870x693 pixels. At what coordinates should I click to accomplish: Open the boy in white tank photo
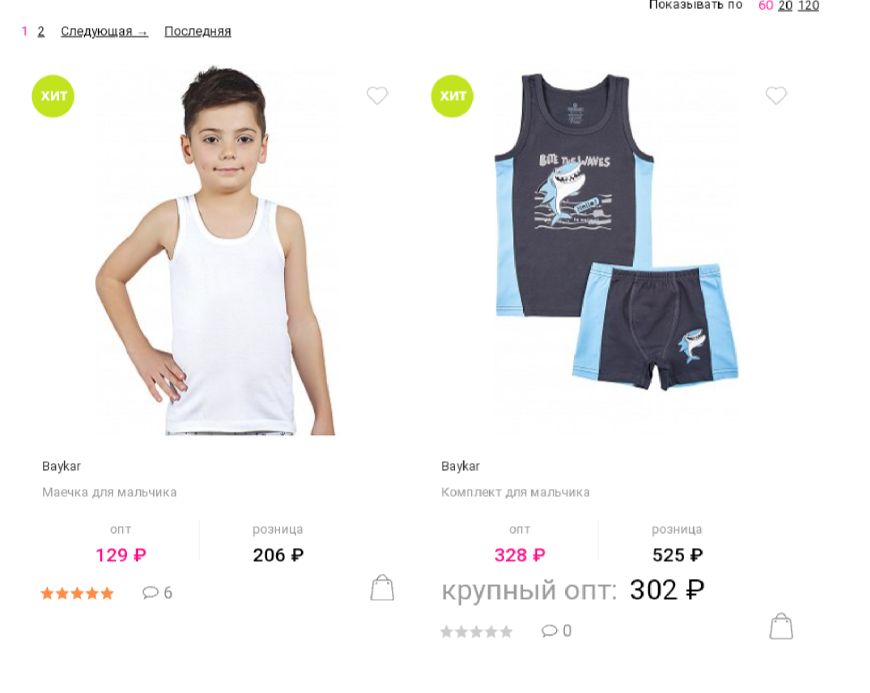[x=216, y=251]
